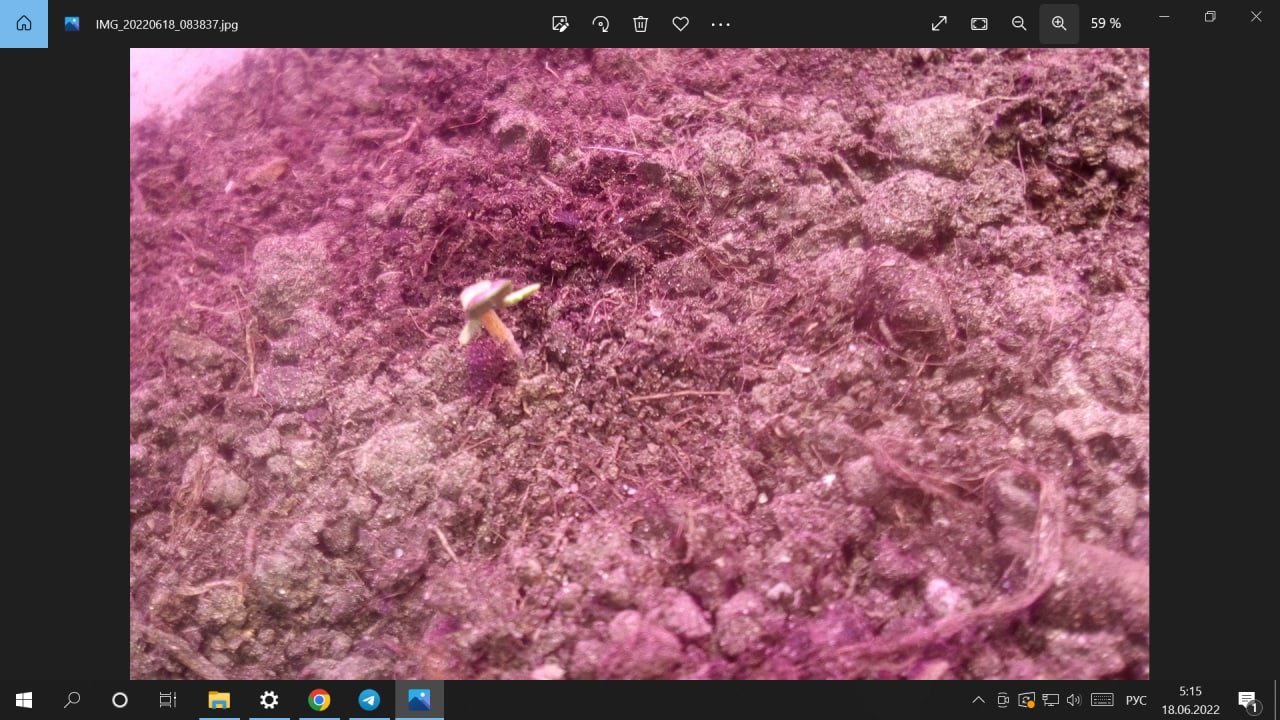Delete this photo with trash icon
This screenshot has width=1280, height=720.
[641, 24]
